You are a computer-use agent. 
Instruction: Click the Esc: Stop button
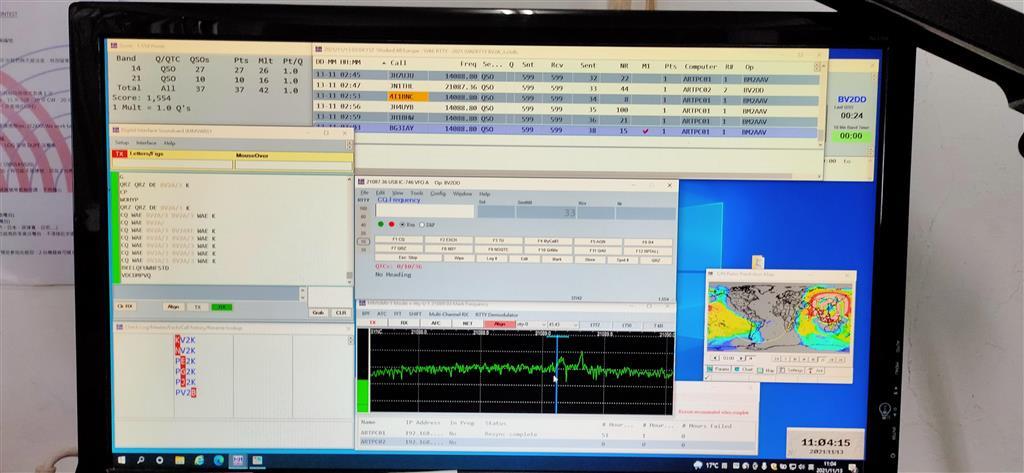(x=408, y=258)
